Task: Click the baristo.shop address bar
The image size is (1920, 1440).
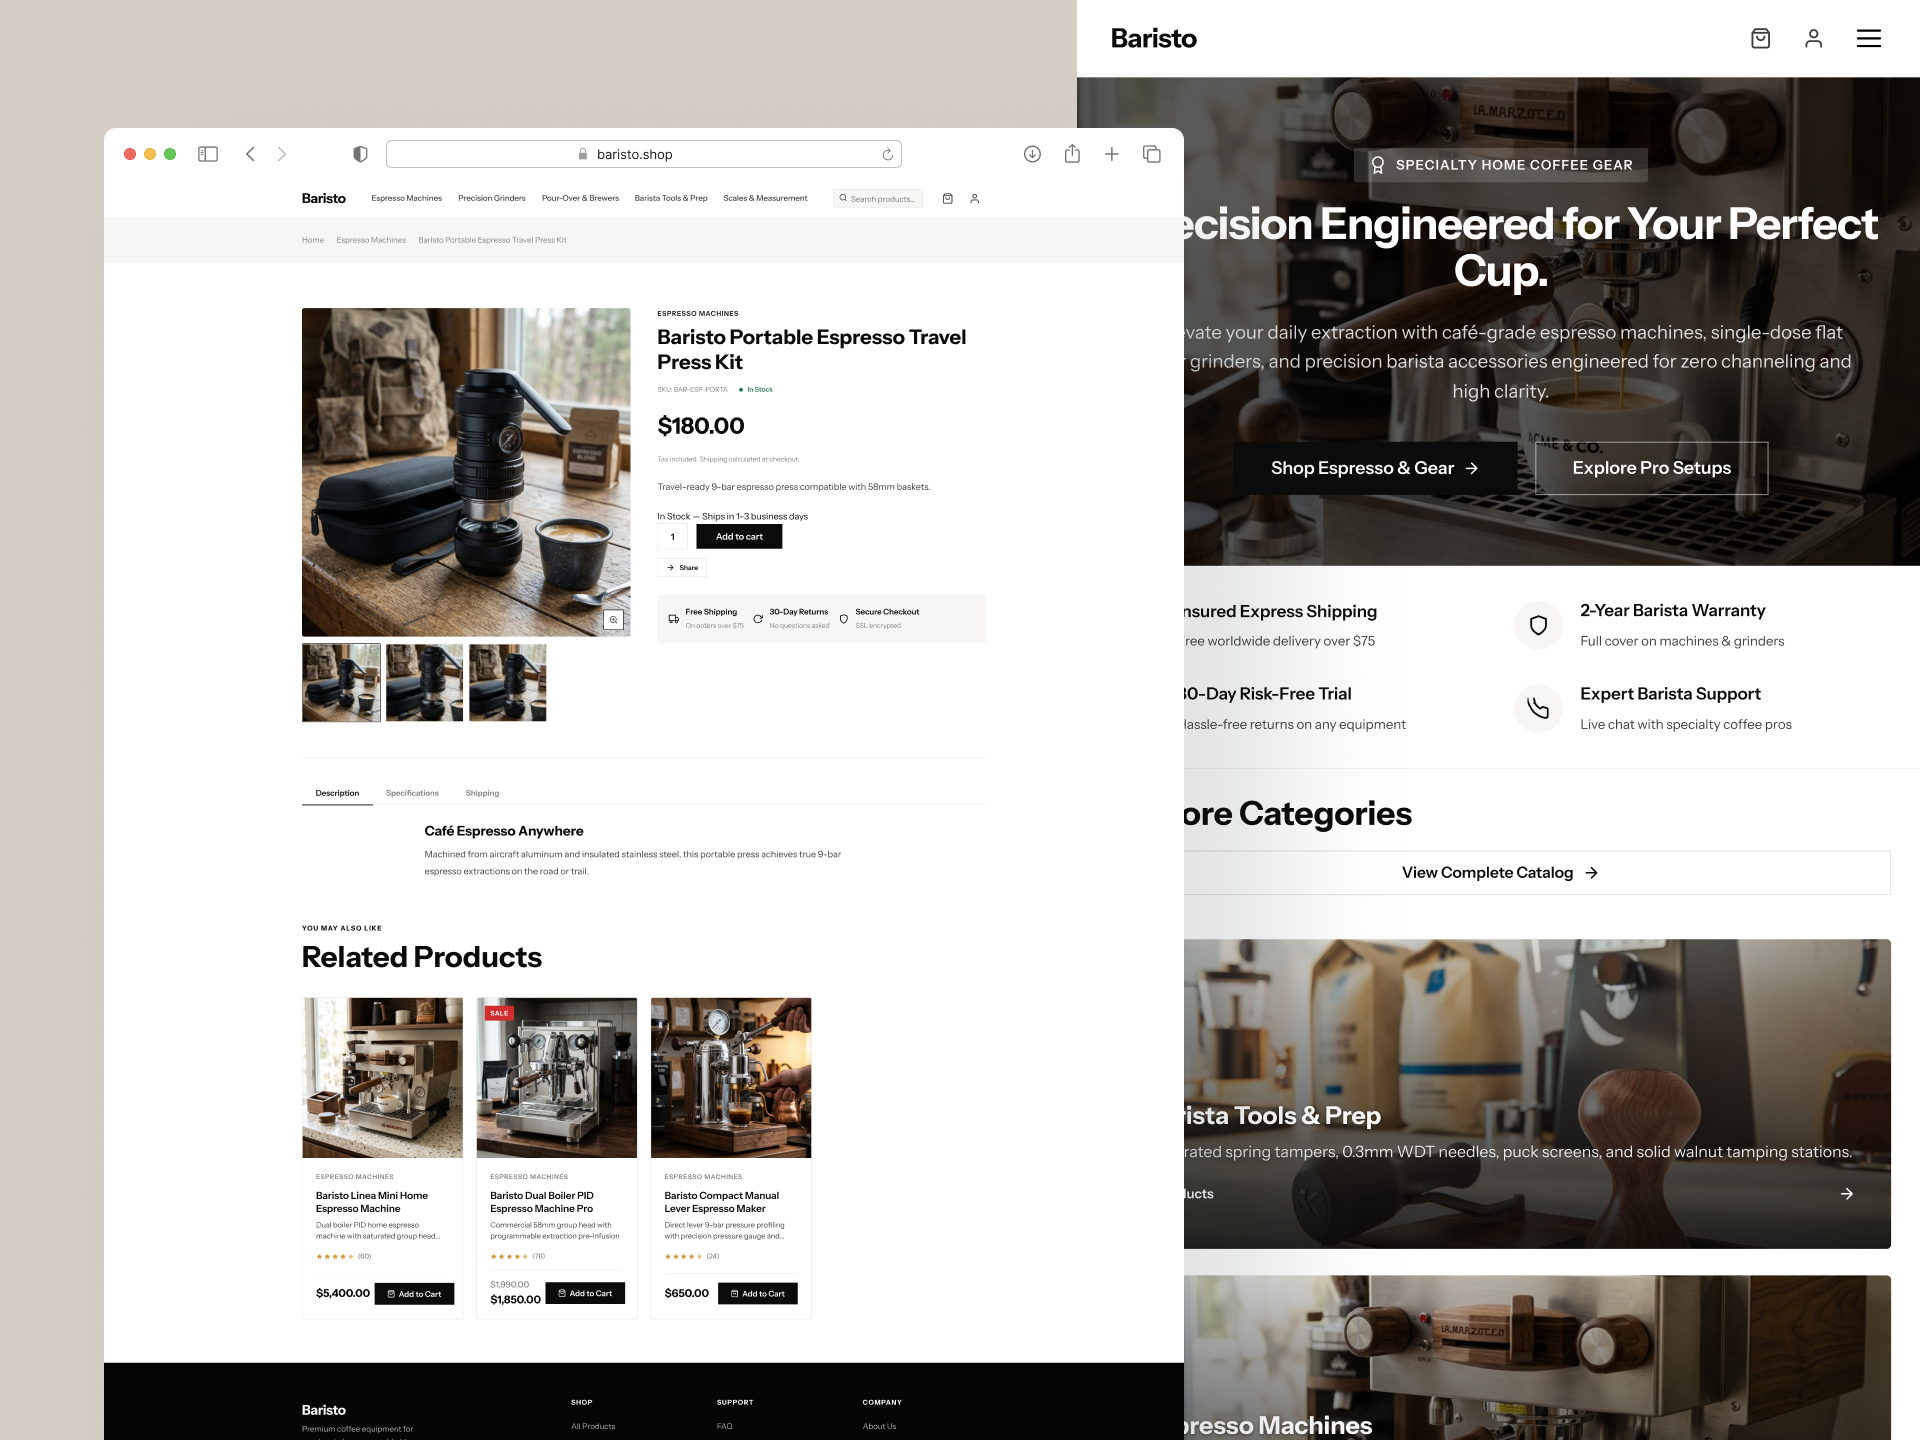Action: pos(643,154)
